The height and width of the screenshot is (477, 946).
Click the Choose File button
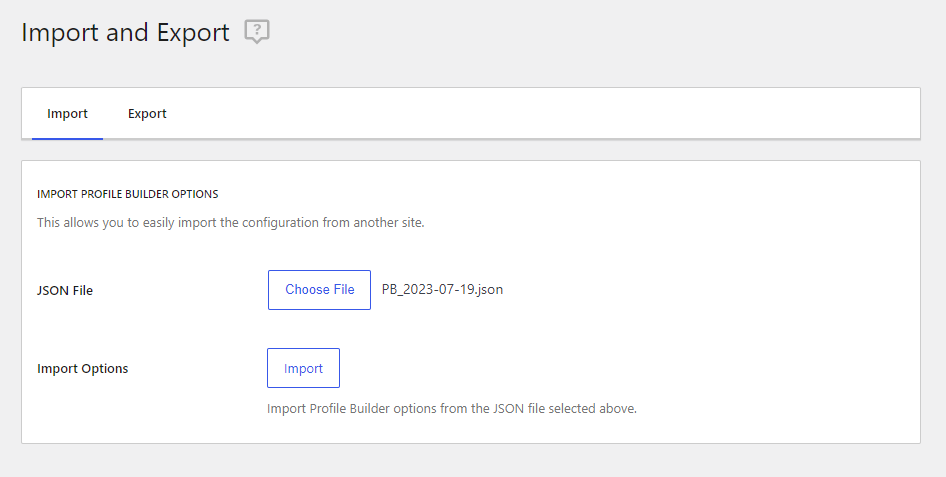319,290
